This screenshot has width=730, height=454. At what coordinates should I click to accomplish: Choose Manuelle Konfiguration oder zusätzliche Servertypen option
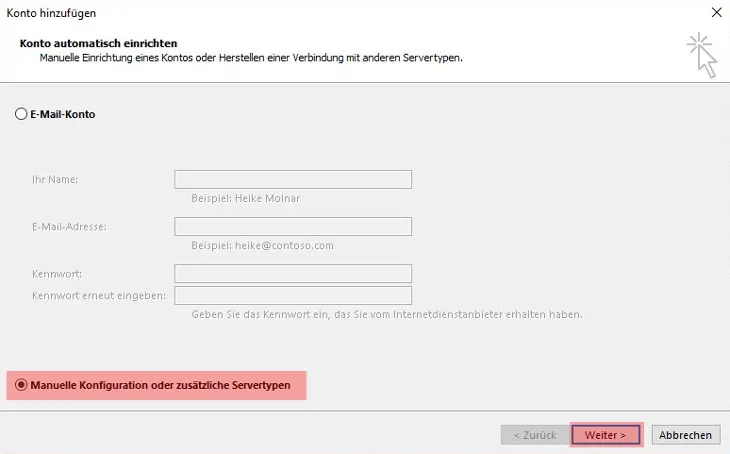(21, 385)
